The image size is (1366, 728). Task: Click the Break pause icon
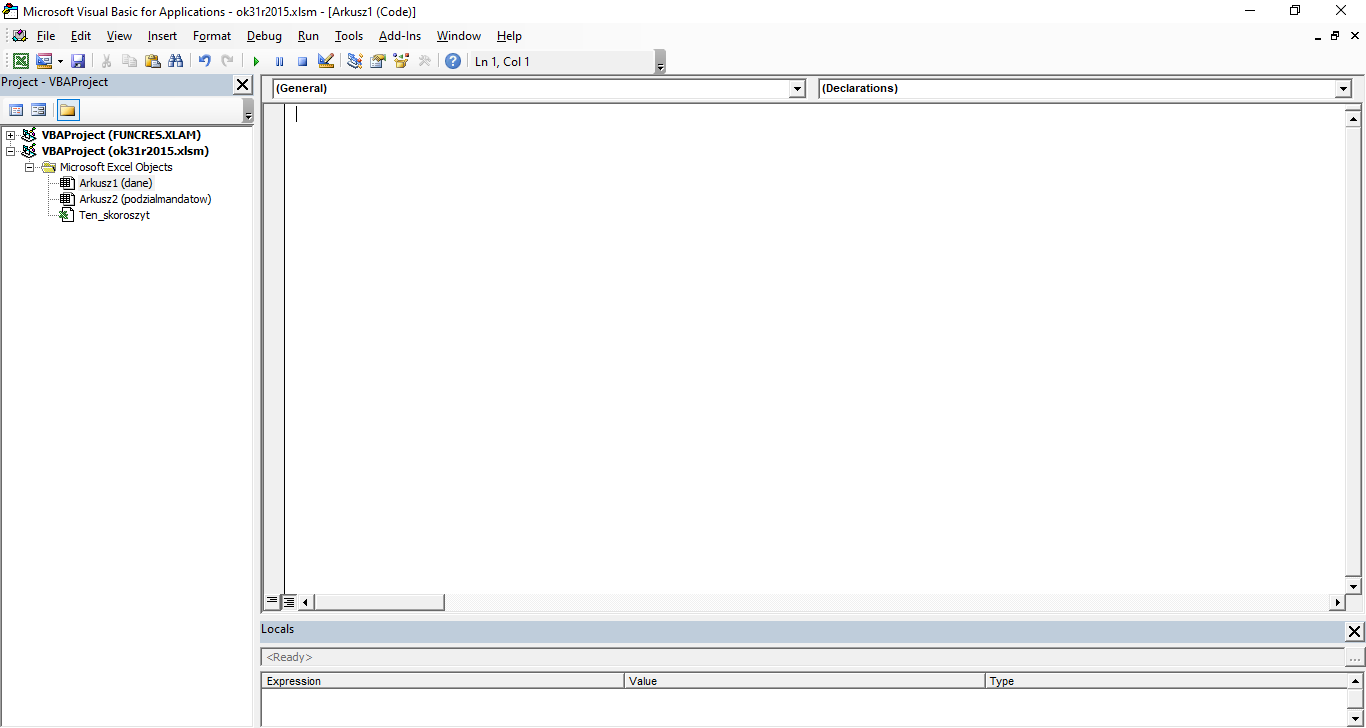[x=279, y=61]
